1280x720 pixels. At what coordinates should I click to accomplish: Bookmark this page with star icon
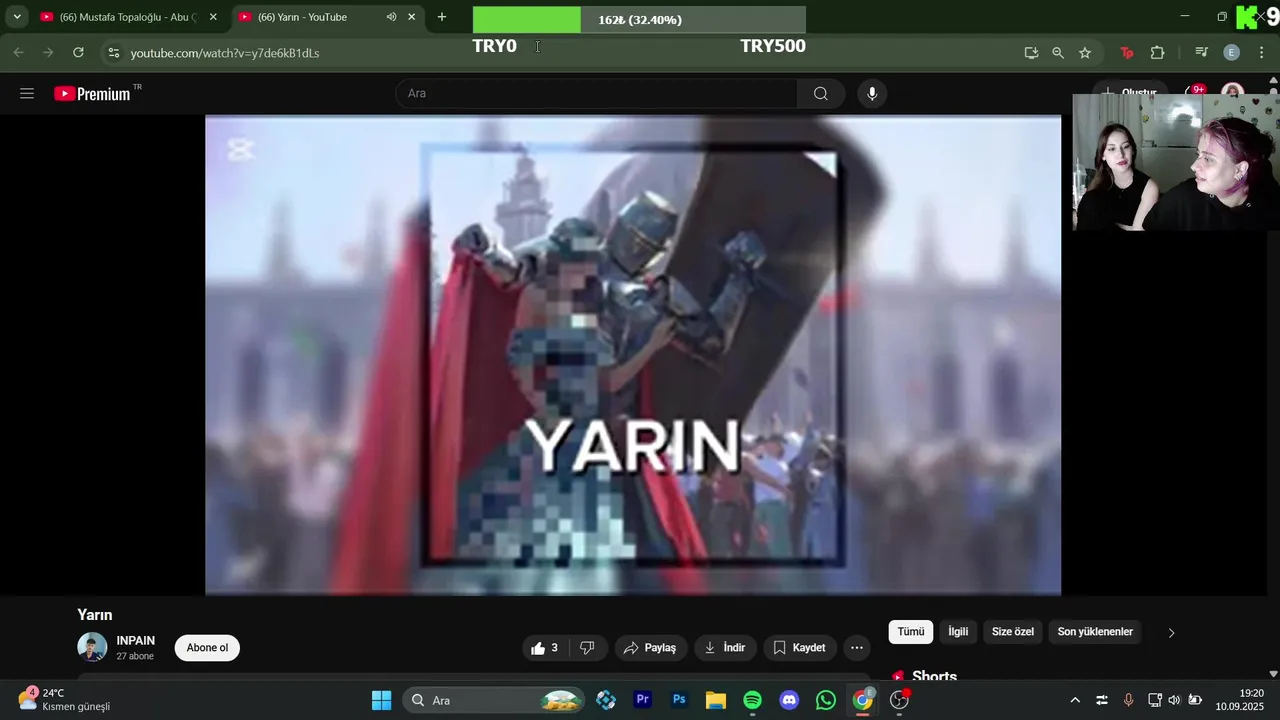click(x=1085, y=52)
